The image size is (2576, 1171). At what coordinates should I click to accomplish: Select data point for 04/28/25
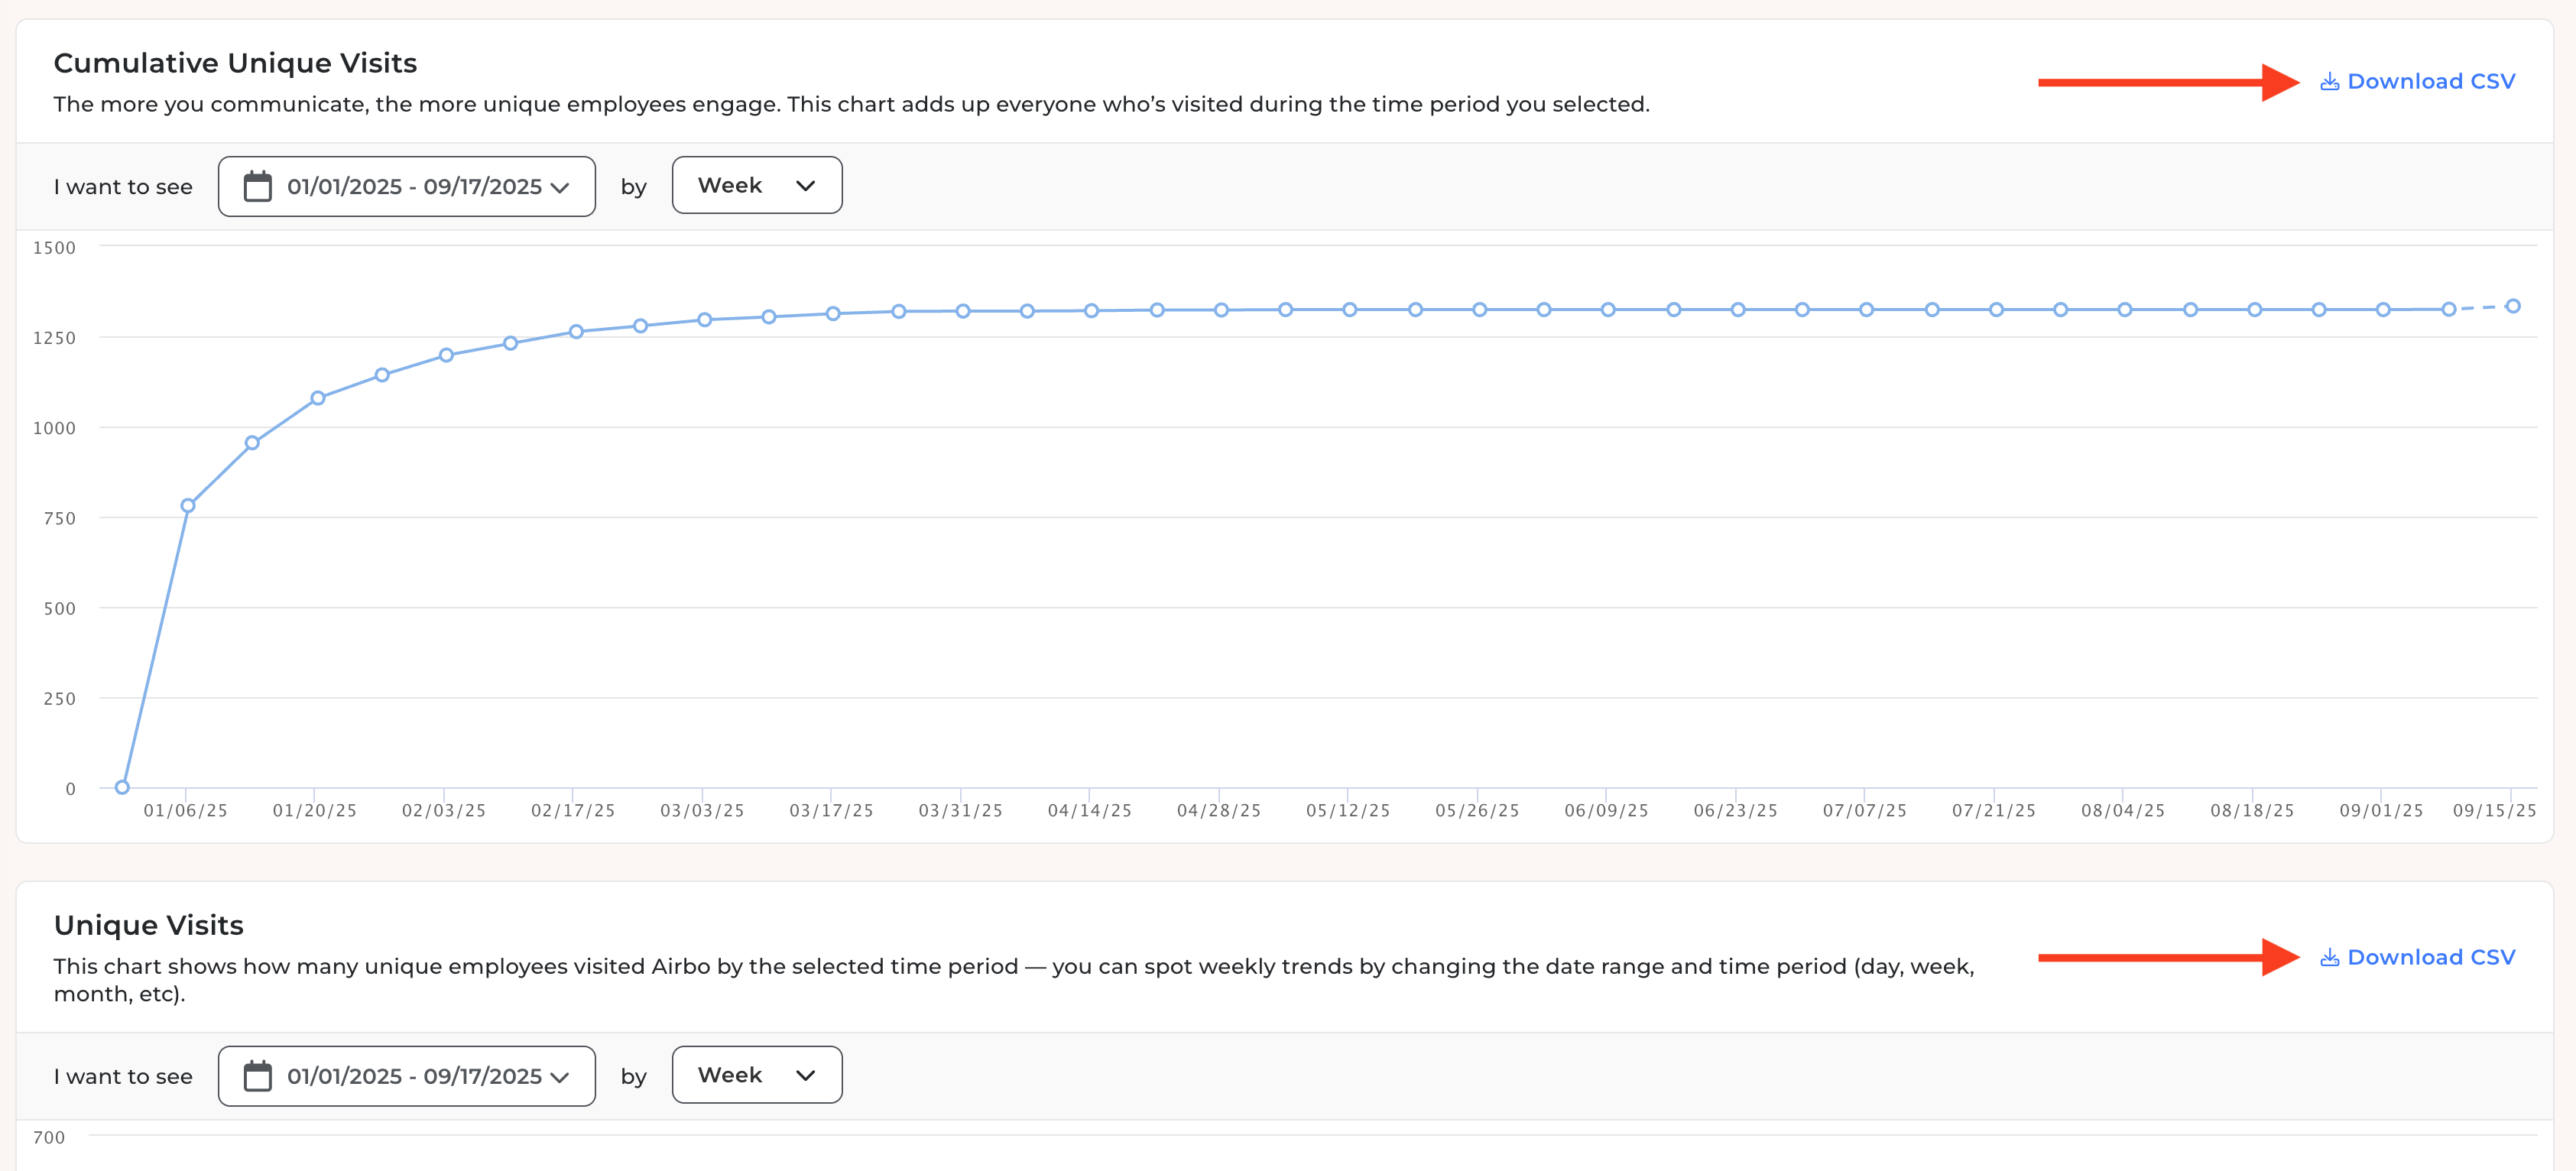1221,310
